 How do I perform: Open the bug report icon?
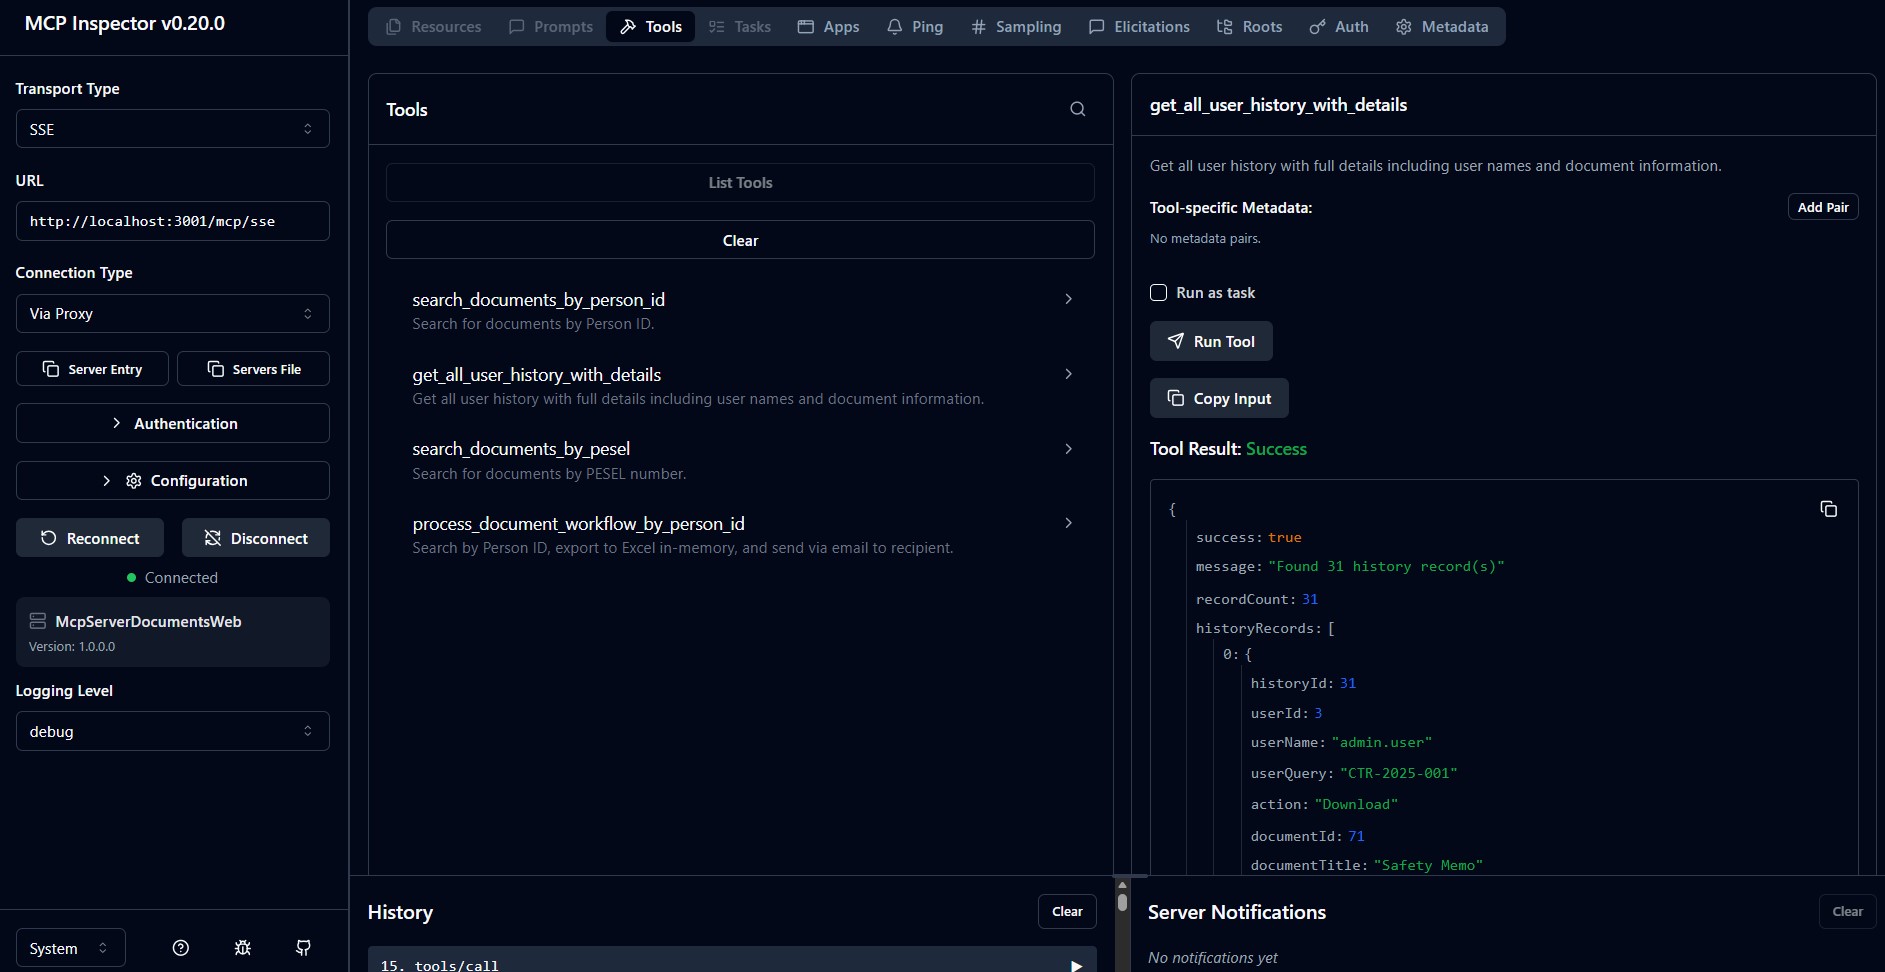(x=242, y=948)
